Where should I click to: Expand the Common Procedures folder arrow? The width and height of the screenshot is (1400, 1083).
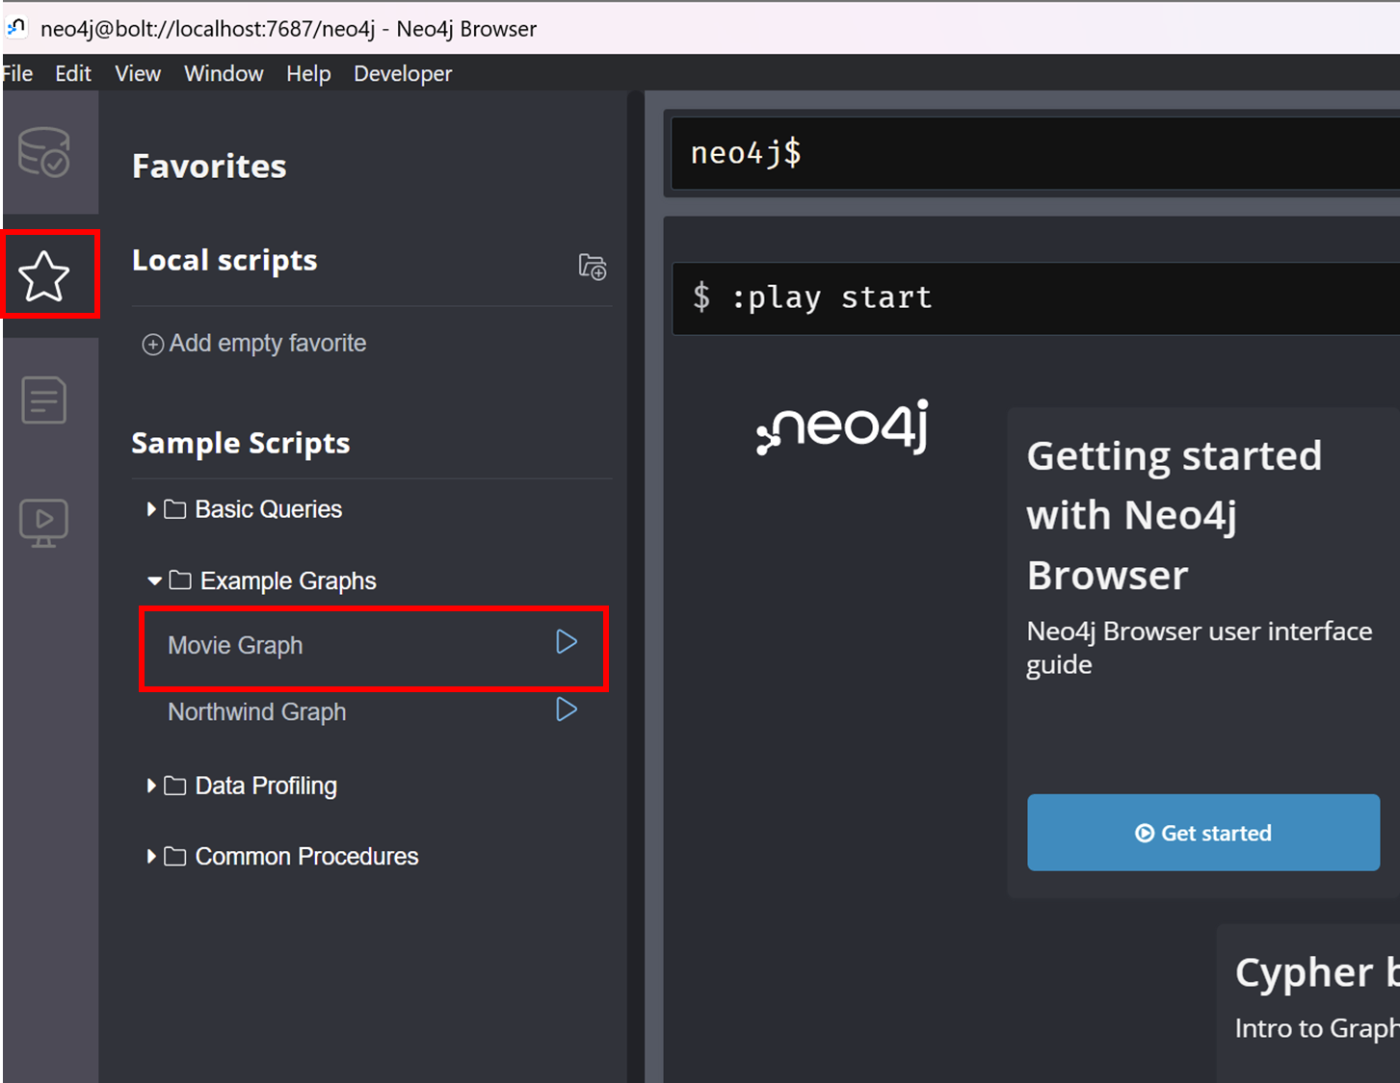[151, 857]
